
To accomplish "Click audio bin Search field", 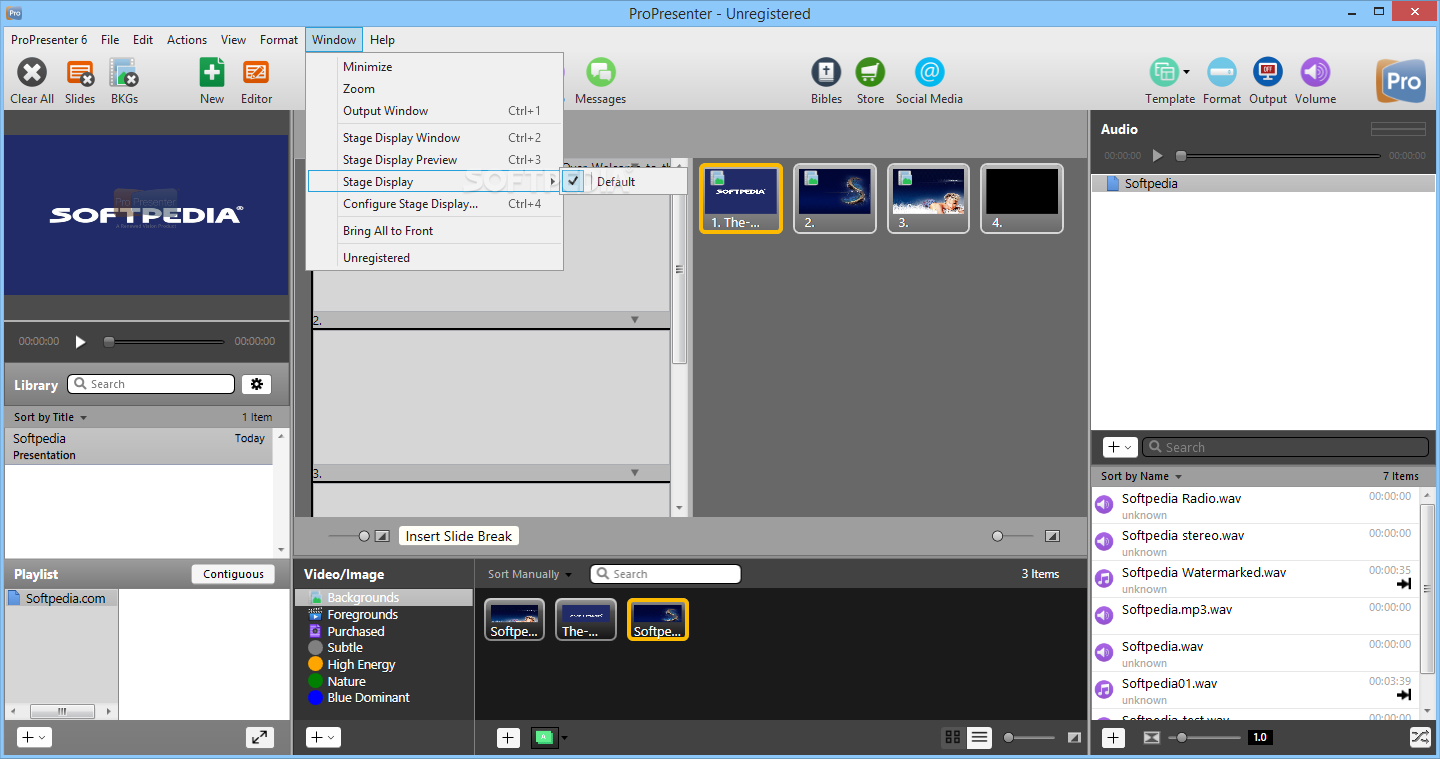I will [x=1285, y=447].
